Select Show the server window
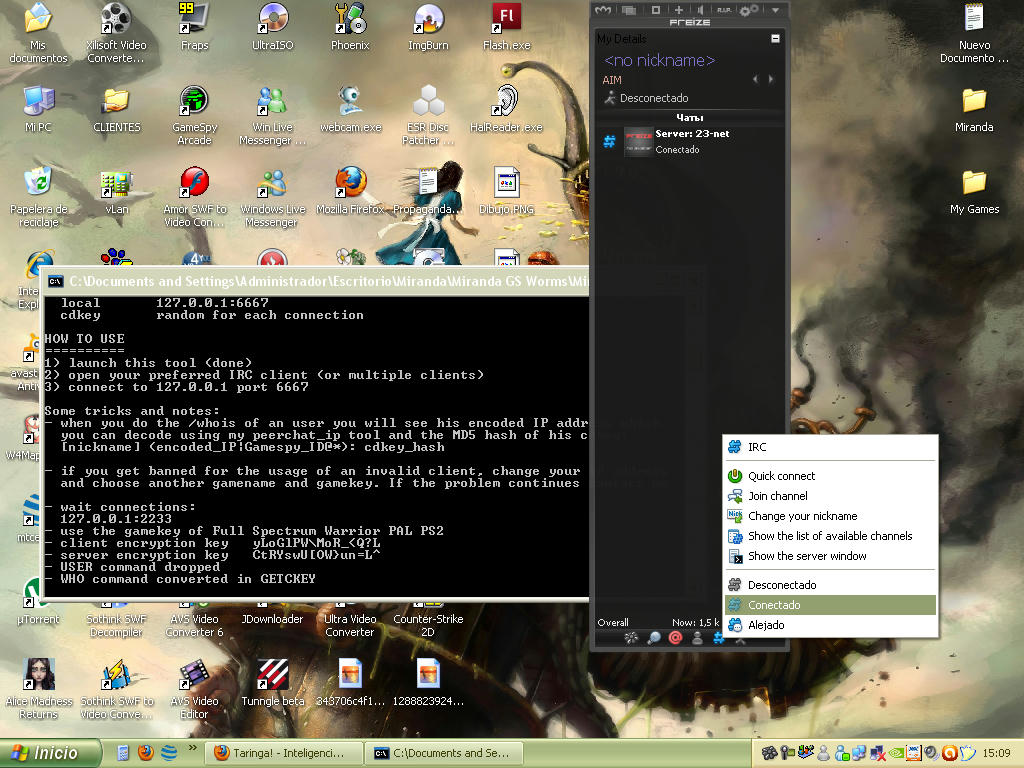The width and height of the screenshot is (1024, 768). pyautogui.click(x=831, y=556)
